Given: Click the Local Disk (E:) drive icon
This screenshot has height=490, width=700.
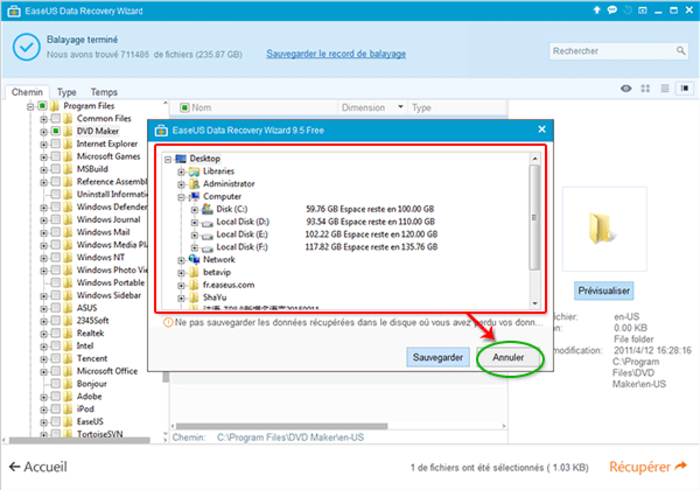Looking at the screenshot, I should pos(207,235).
